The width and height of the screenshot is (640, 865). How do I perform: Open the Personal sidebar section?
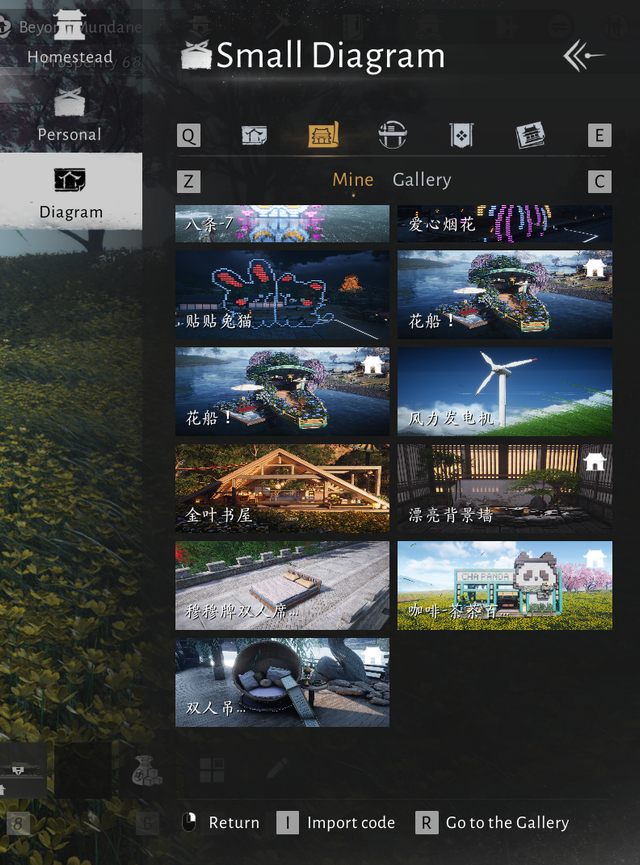(x=70, y=114)
